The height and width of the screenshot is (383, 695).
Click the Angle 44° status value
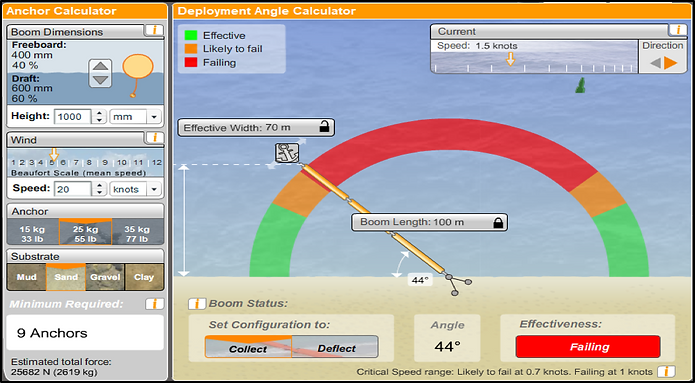[447, 347]
